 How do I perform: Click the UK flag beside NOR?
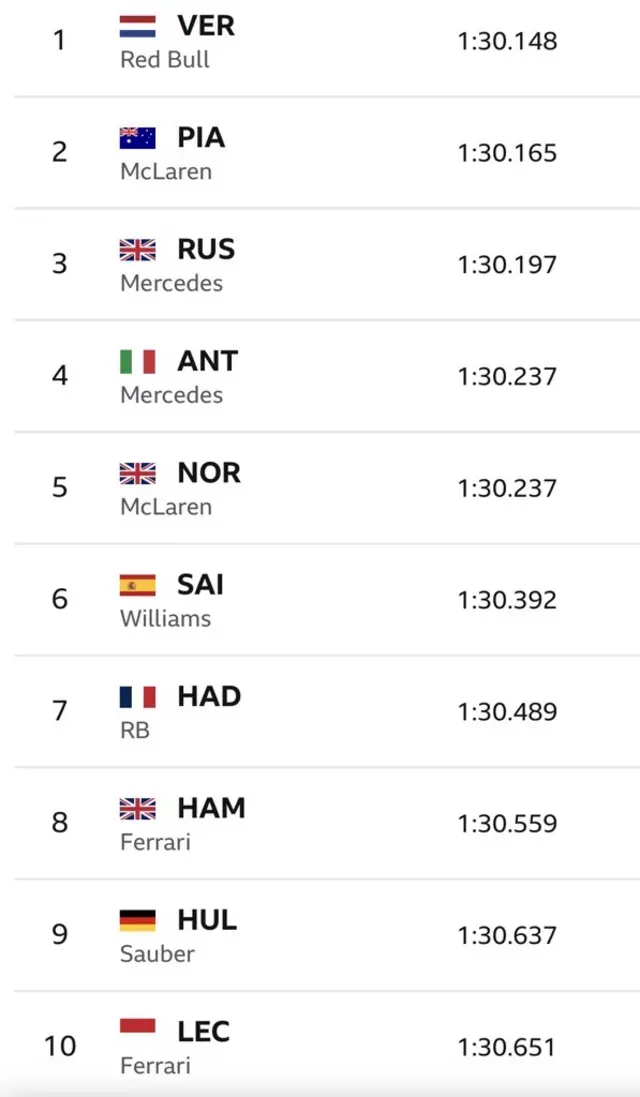[x=137, y=473]
